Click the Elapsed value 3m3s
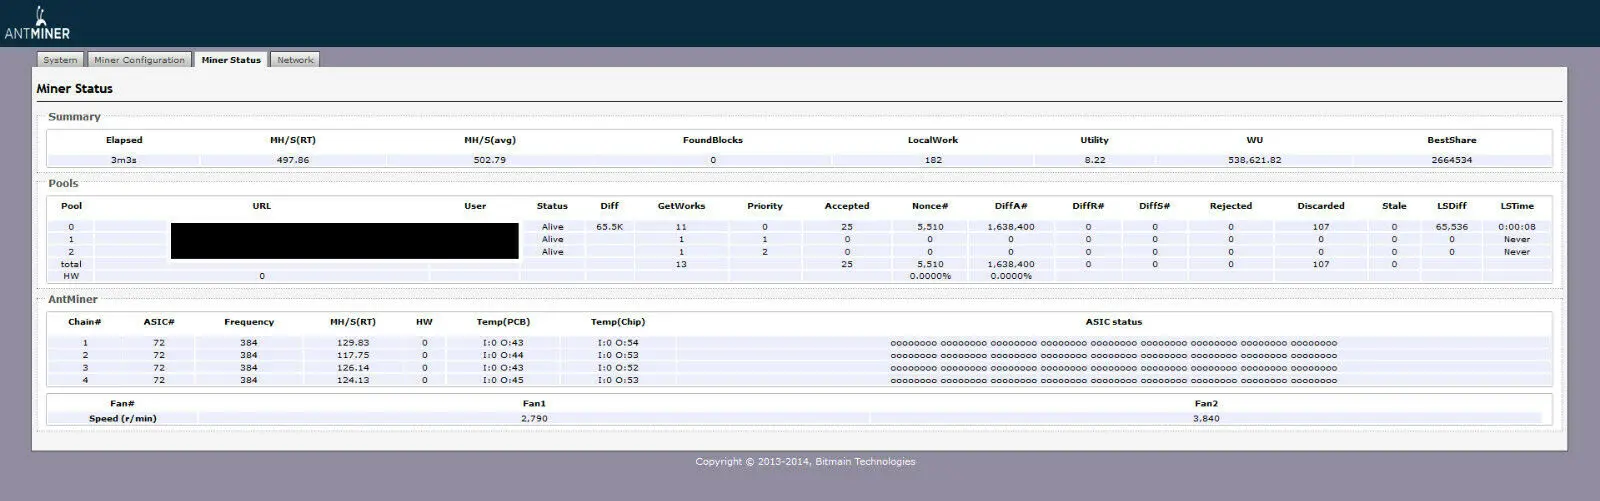This screenshot has height=501, width=1600. click(124, 160)
